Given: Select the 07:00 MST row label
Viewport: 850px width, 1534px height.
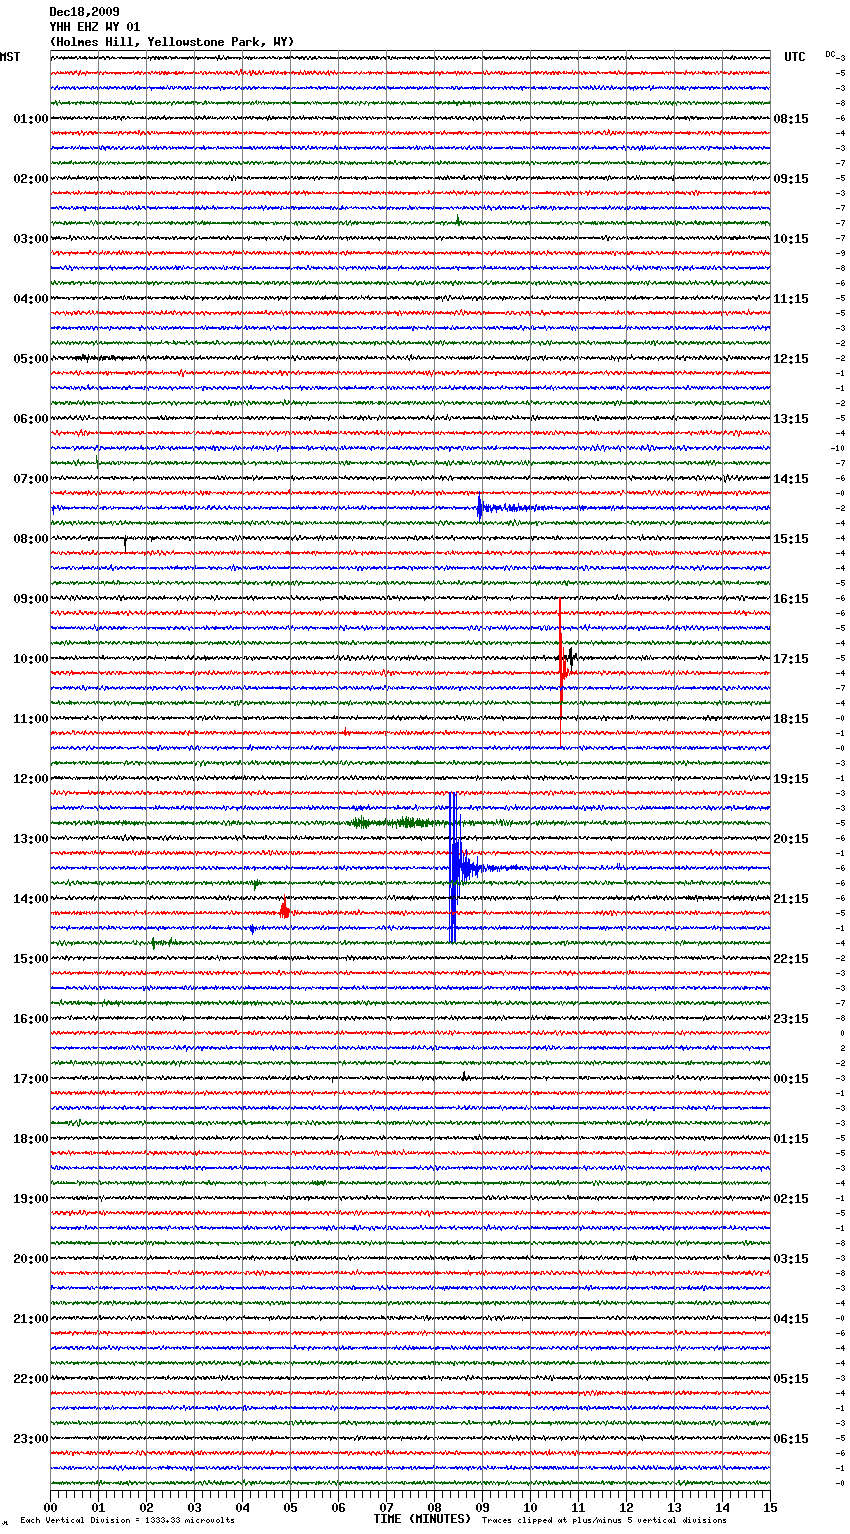Looking at the screenshot, I should (x=31, y=479).
